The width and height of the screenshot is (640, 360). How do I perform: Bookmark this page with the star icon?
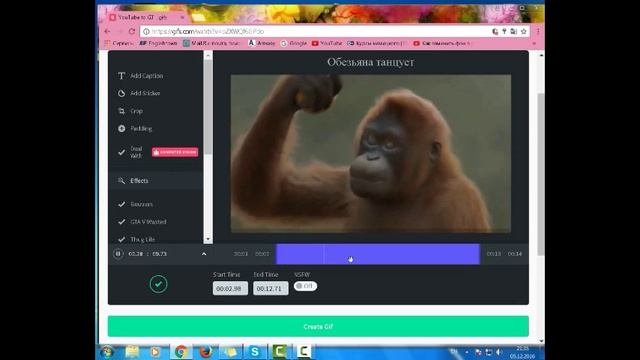pos(524,31)
